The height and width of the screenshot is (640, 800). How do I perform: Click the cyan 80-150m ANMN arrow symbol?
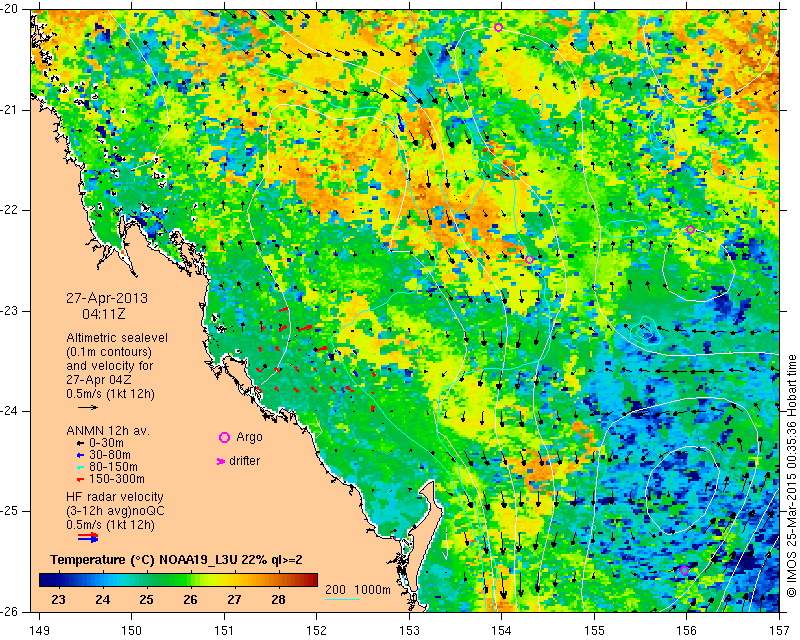tap(80, 467)
